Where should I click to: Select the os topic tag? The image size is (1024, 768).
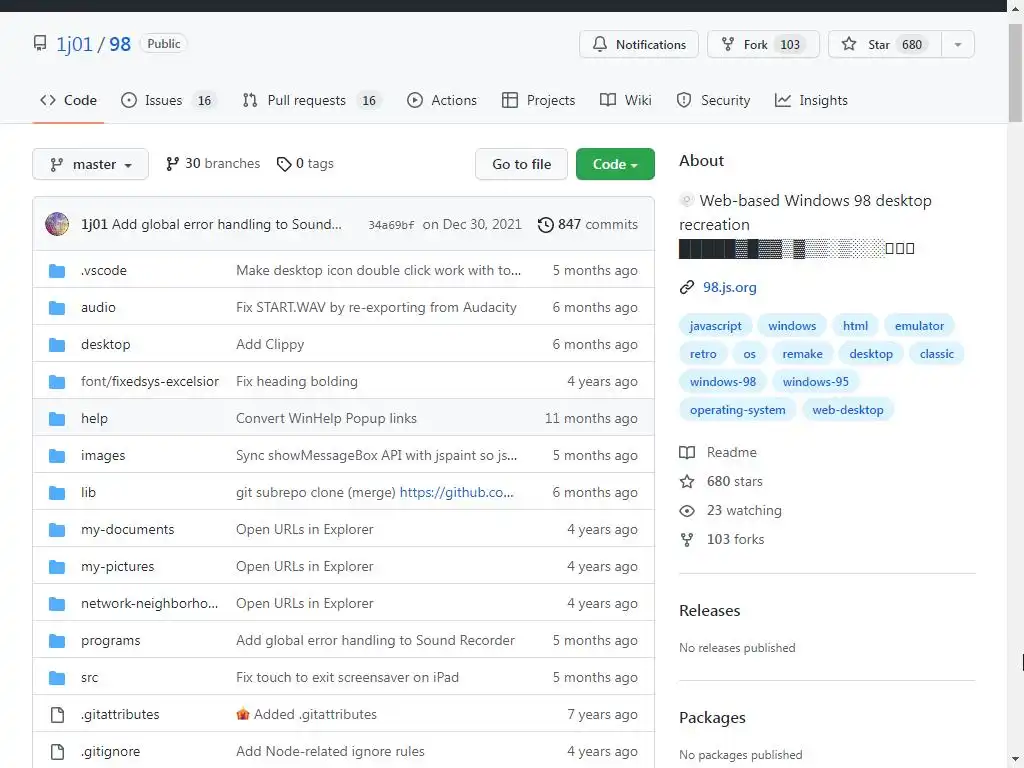(x=749, y=354)
